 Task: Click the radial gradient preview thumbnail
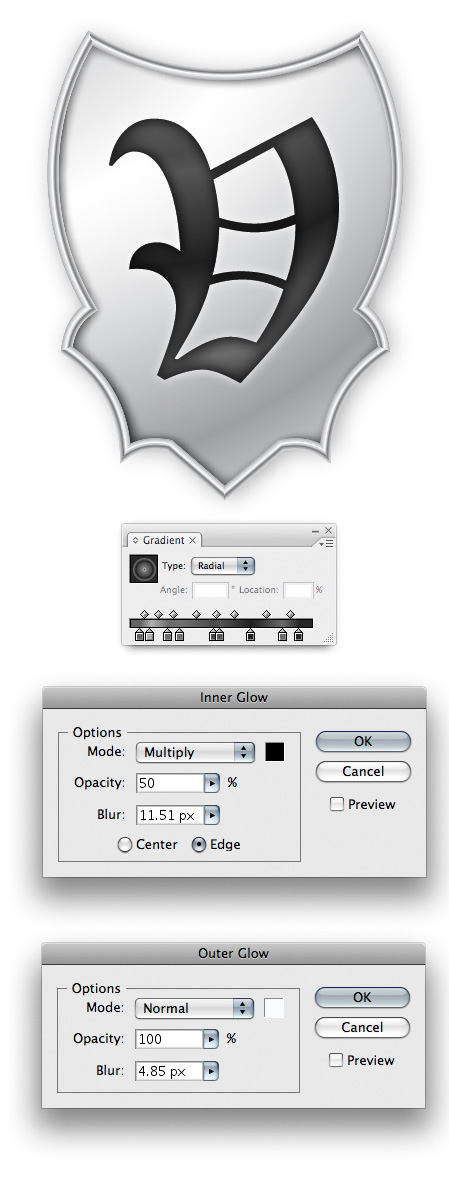pyautogui.click(x=143, y=569)
